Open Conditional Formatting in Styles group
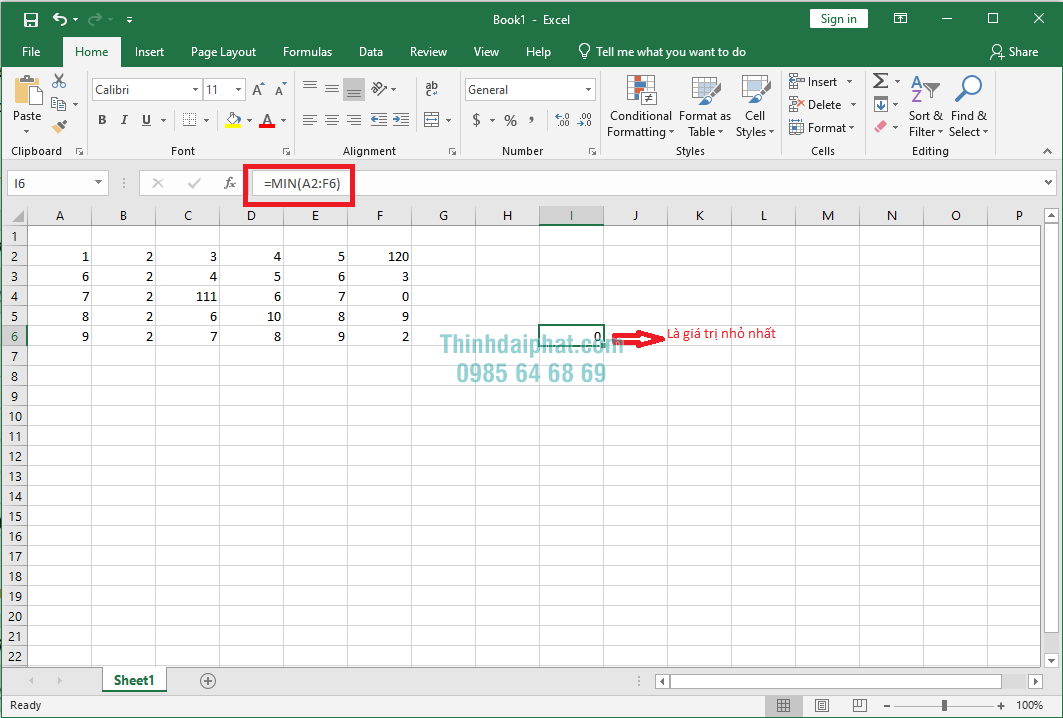The image size is (1063, 718). (x=640, y=108)
